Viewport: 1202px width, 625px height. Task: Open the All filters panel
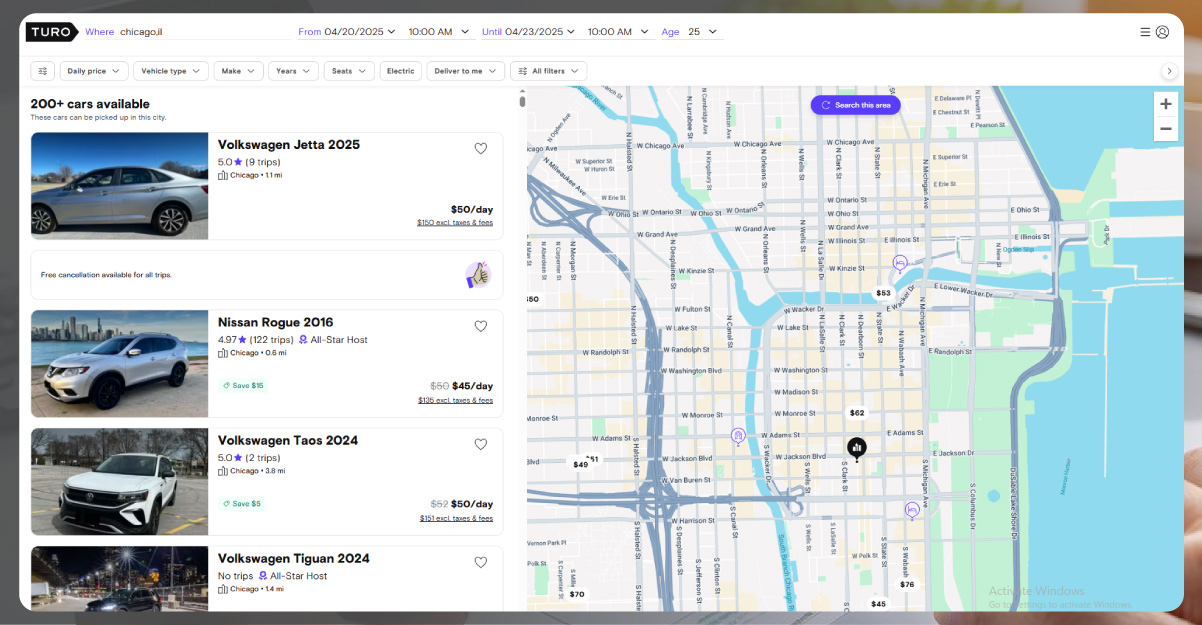pos(548,70)
